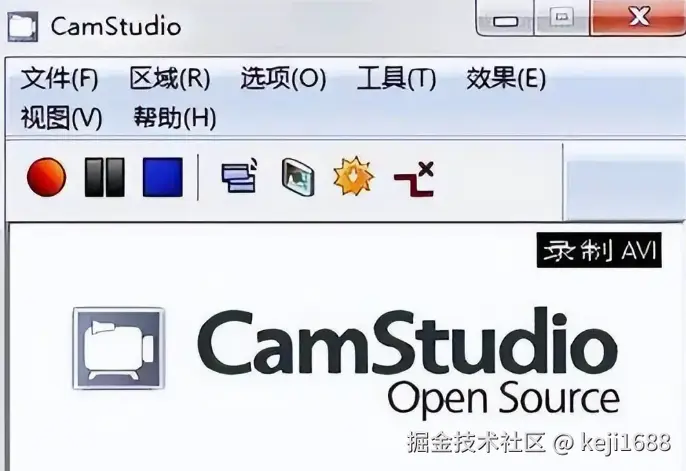Image resolution: width=686 pixels, height=471 pixels.
Task: Open the 文件(F) menu
Action: coord(60,79)
